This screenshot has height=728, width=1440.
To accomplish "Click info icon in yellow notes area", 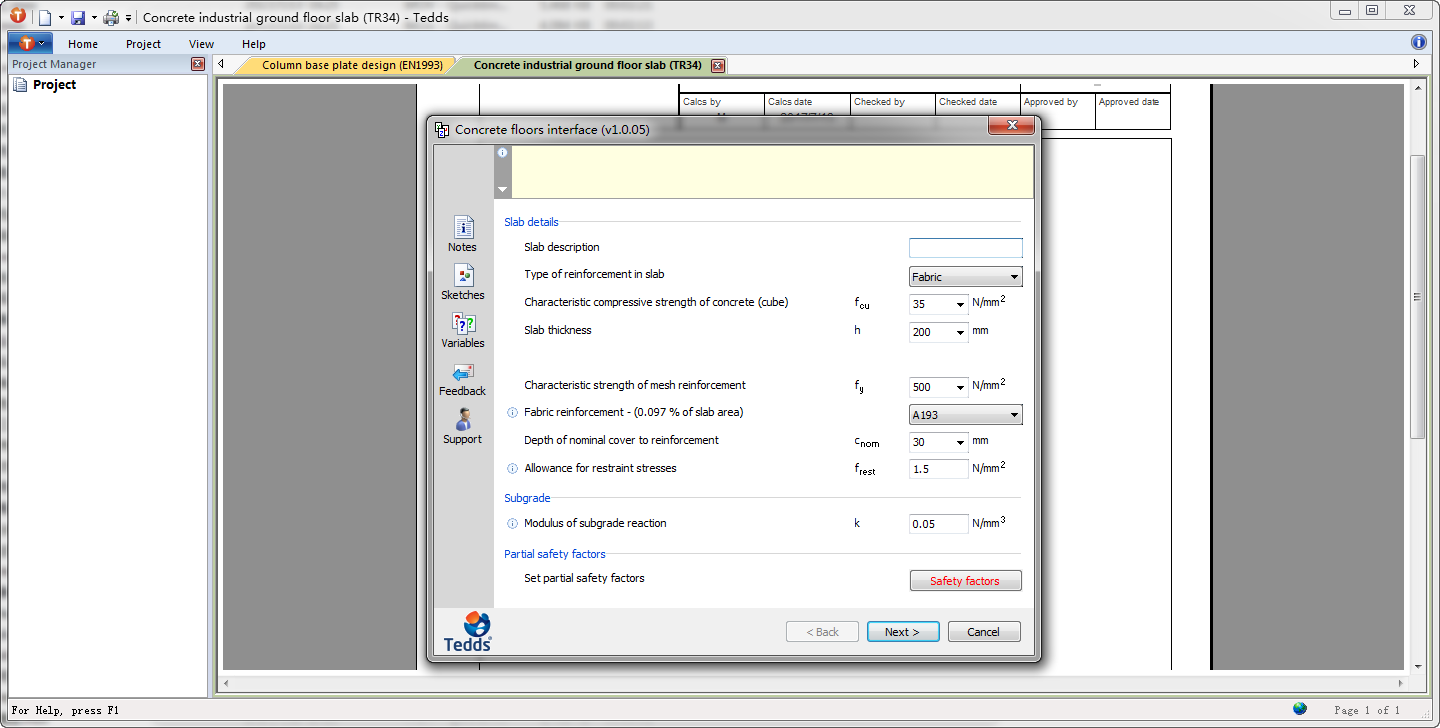I will point(502,153).
